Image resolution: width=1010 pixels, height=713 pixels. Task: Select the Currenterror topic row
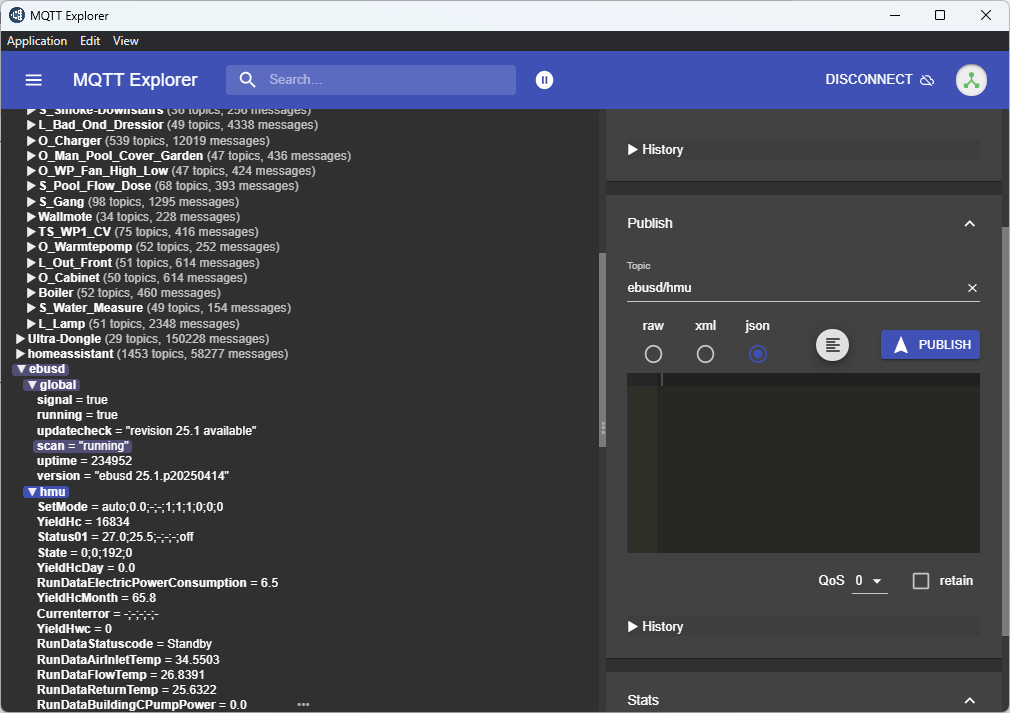click(x=97, y=614)
